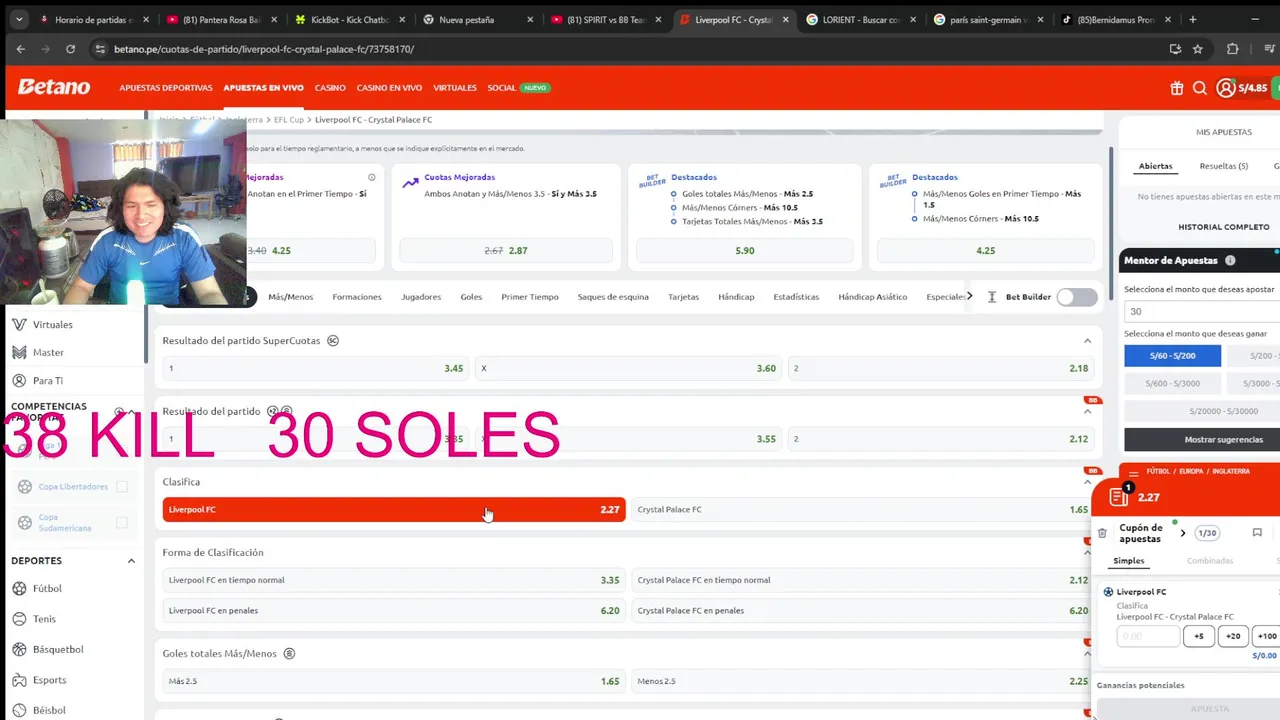Switch to Resueltas (5) bets tab
This screenshot has height=720, width=1280.
pyautogui.click(x=1224, y=166)
